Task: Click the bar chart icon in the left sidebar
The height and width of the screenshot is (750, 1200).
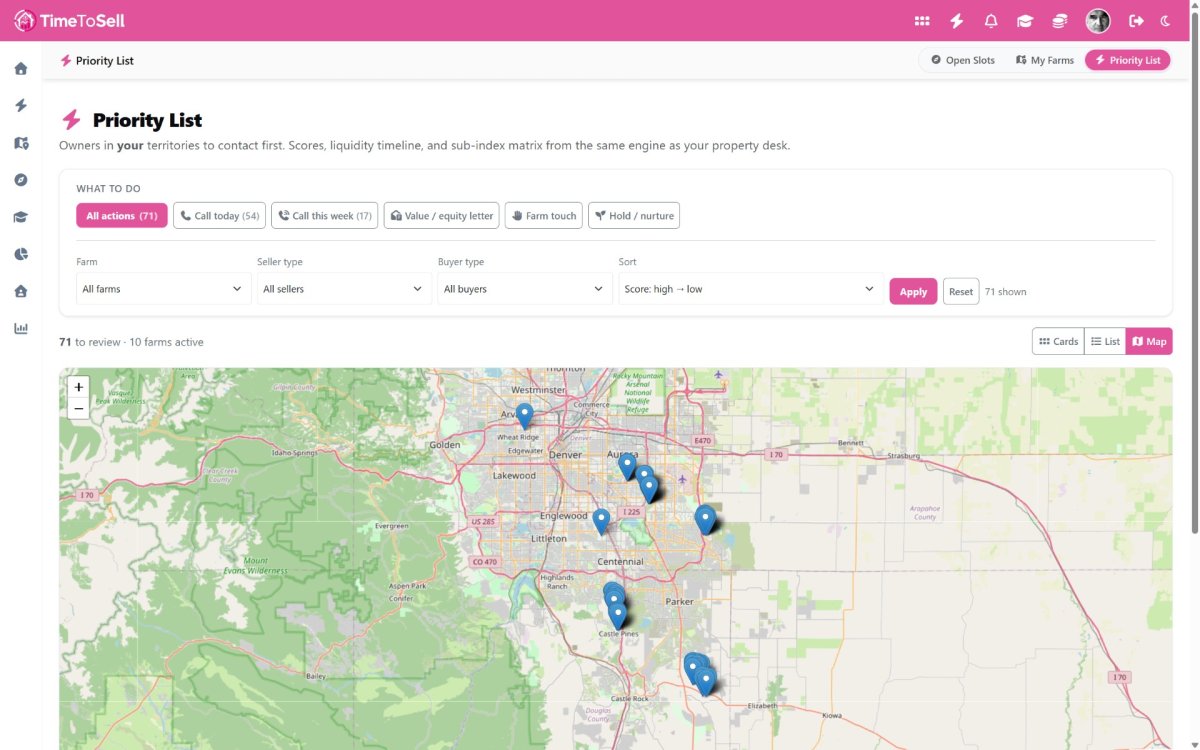Action: 21,328
